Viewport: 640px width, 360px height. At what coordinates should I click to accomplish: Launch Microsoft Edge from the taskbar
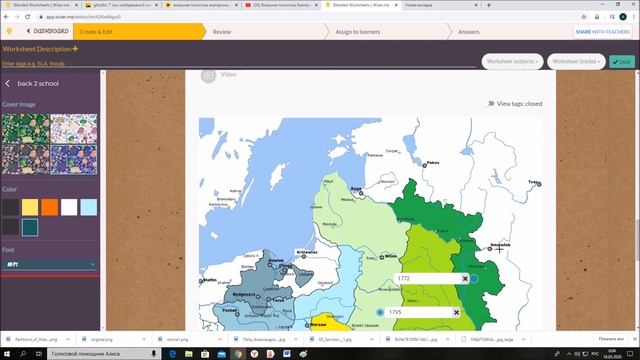point(172,353)
